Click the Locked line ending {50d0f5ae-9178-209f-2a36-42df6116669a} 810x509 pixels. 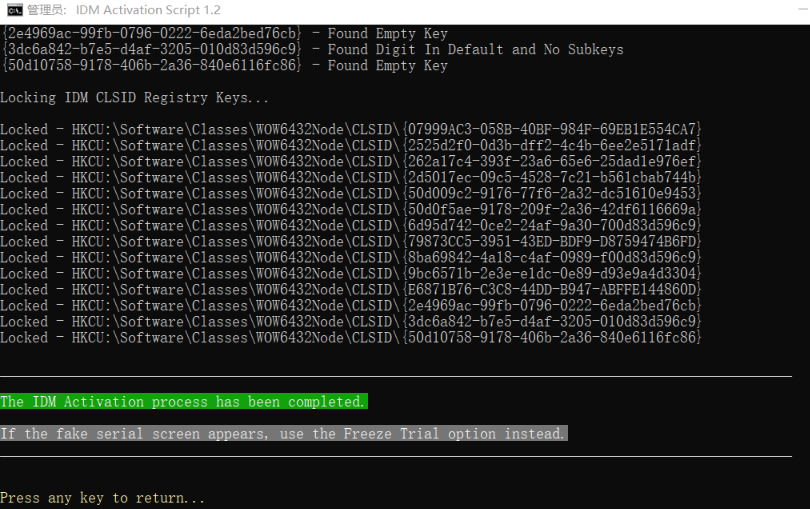click(x=351, y=209)
